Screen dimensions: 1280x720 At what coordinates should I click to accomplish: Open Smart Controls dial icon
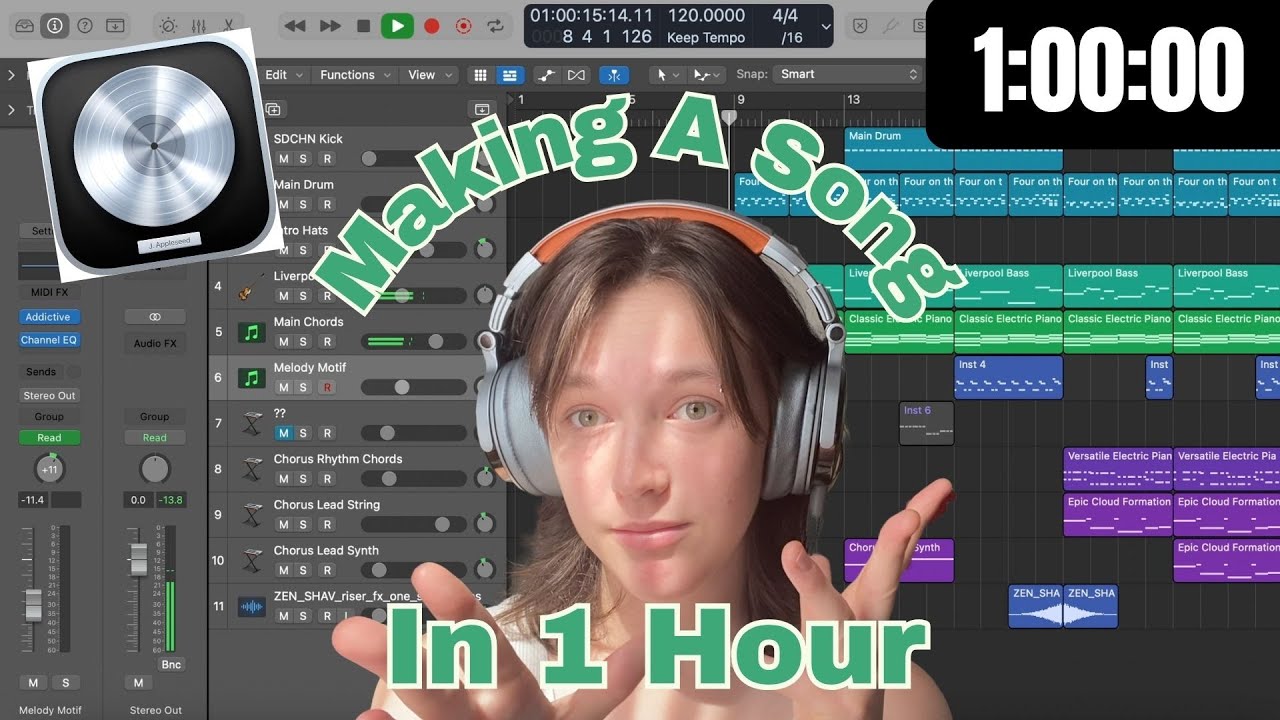pos(167,26)
